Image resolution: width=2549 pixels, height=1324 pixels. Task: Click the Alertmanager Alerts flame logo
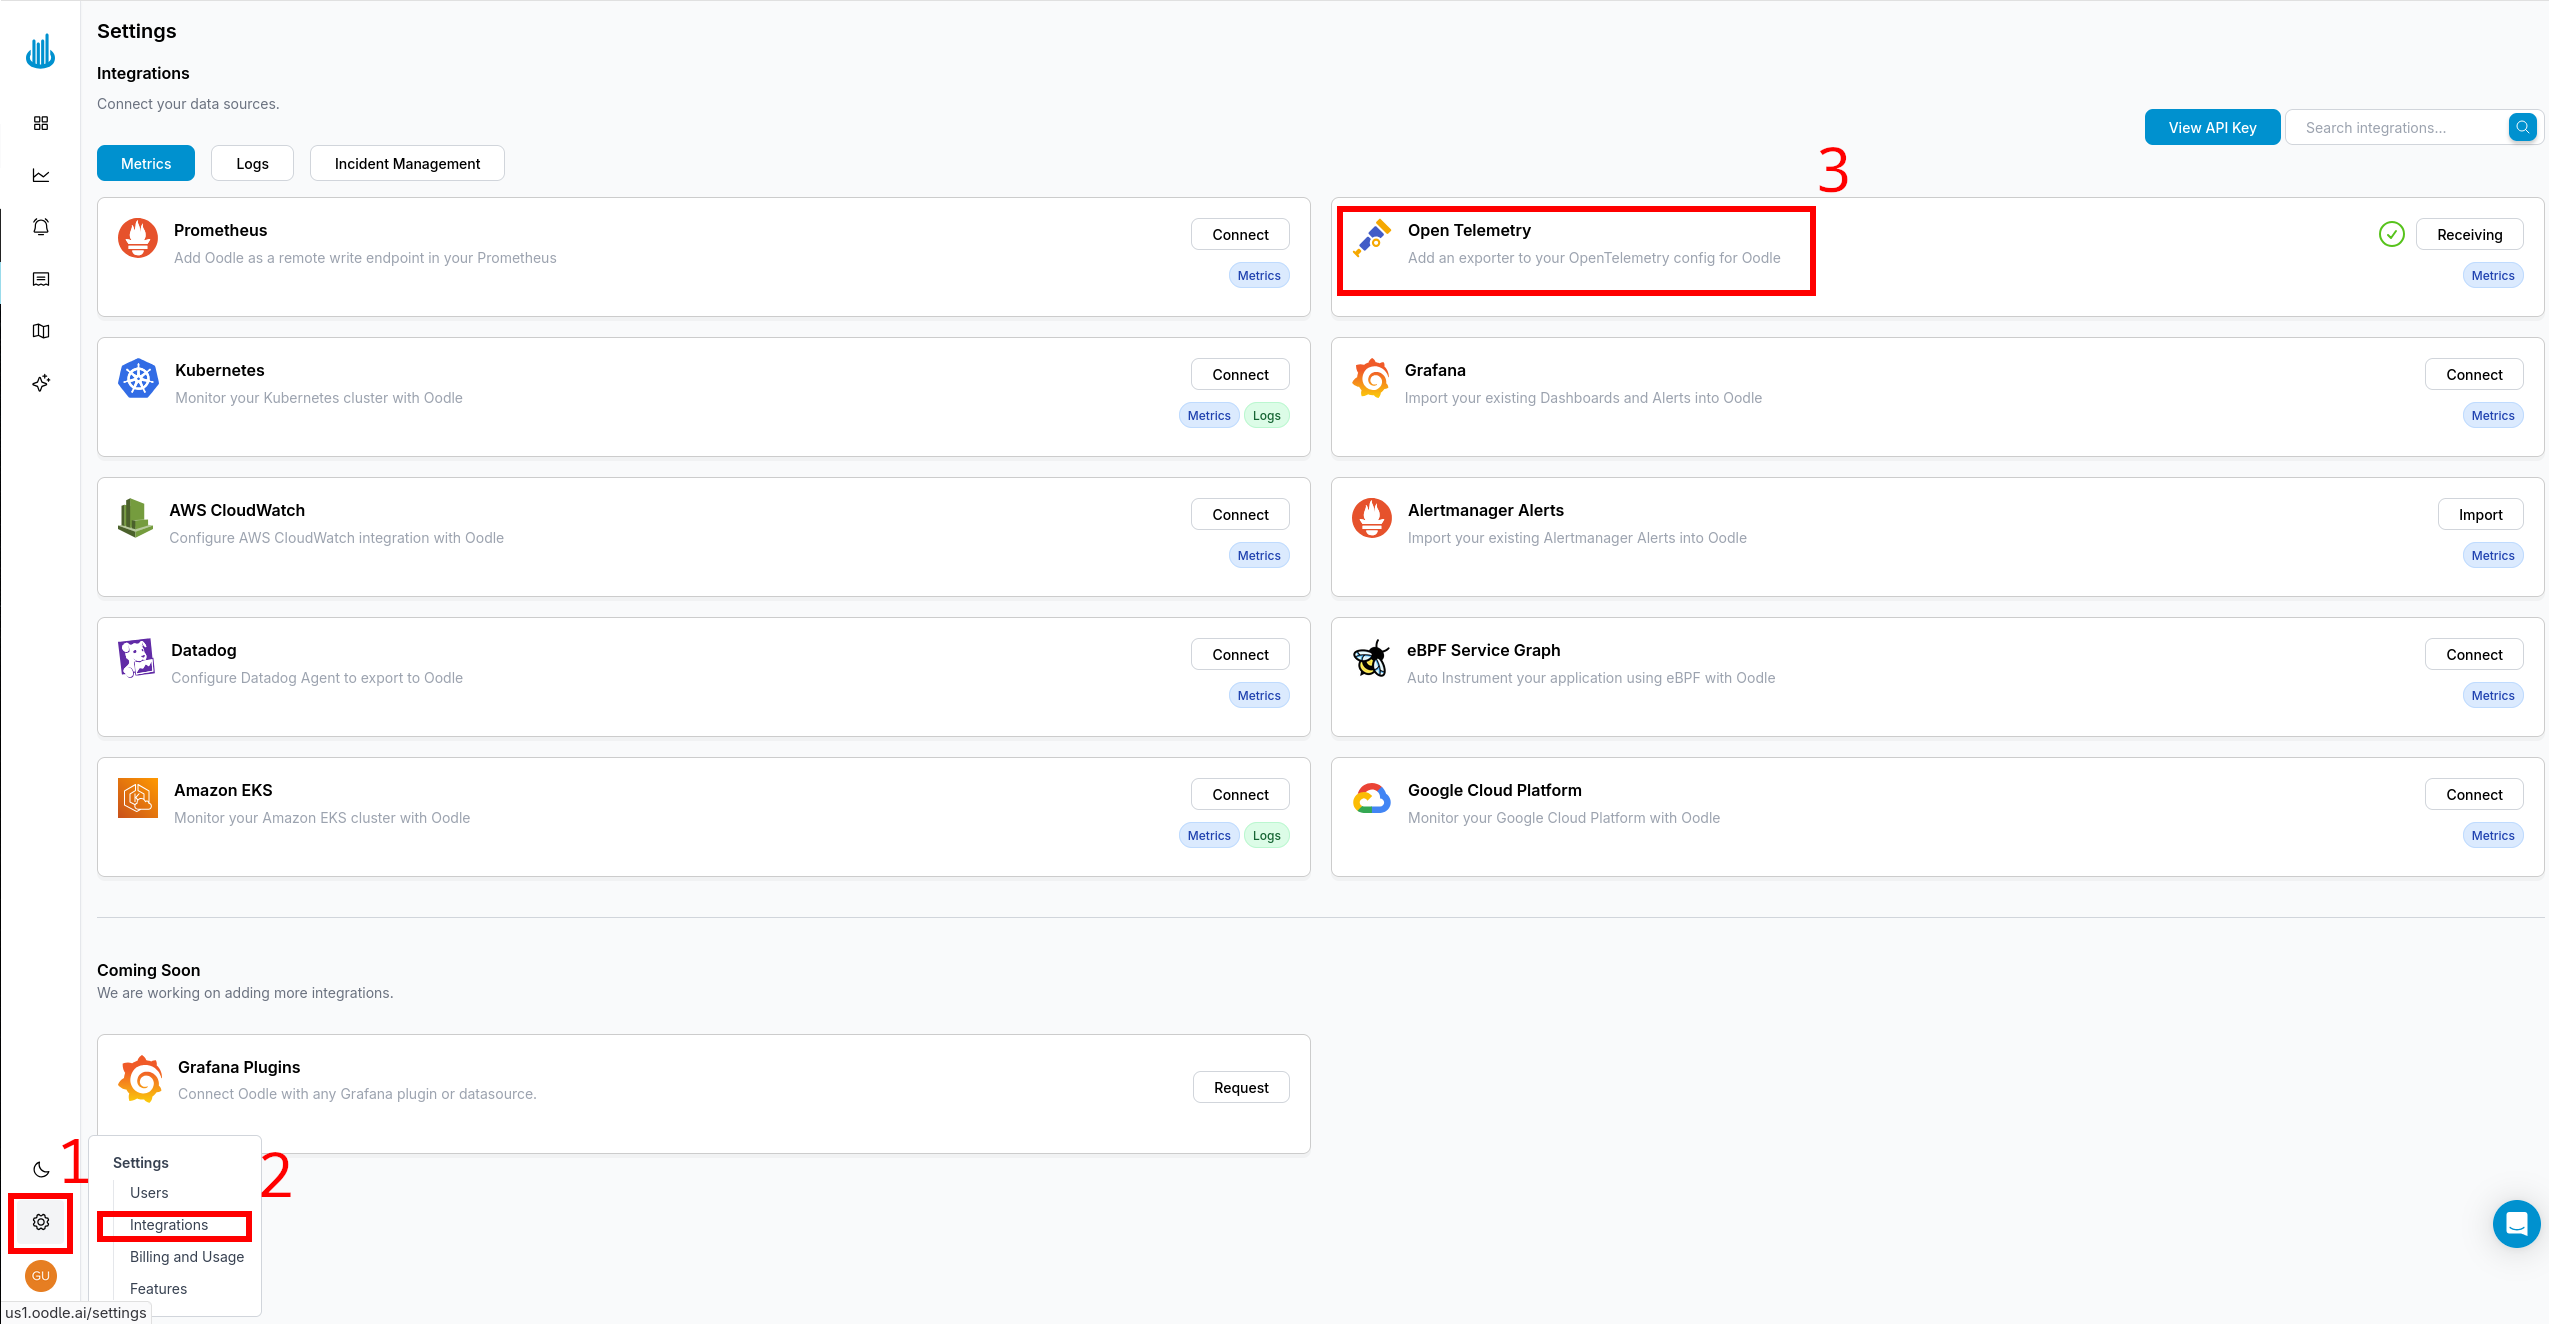(x=1372, y=518)
